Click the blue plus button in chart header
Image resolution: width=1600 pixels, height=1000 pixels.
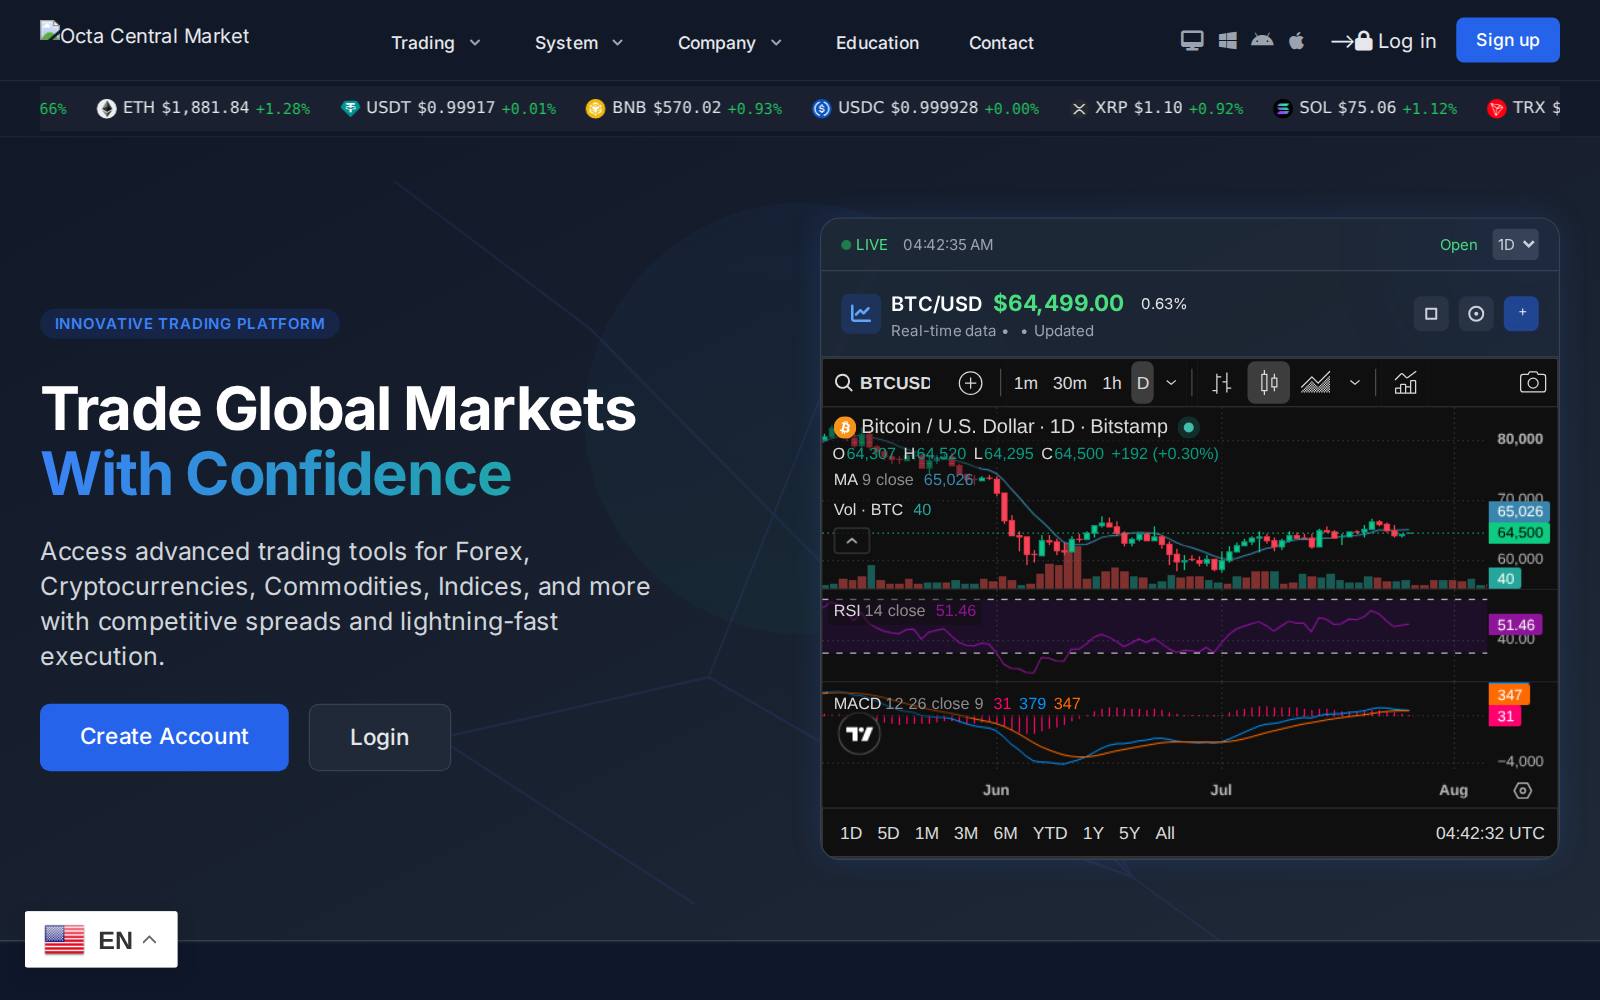point(1522,313)
